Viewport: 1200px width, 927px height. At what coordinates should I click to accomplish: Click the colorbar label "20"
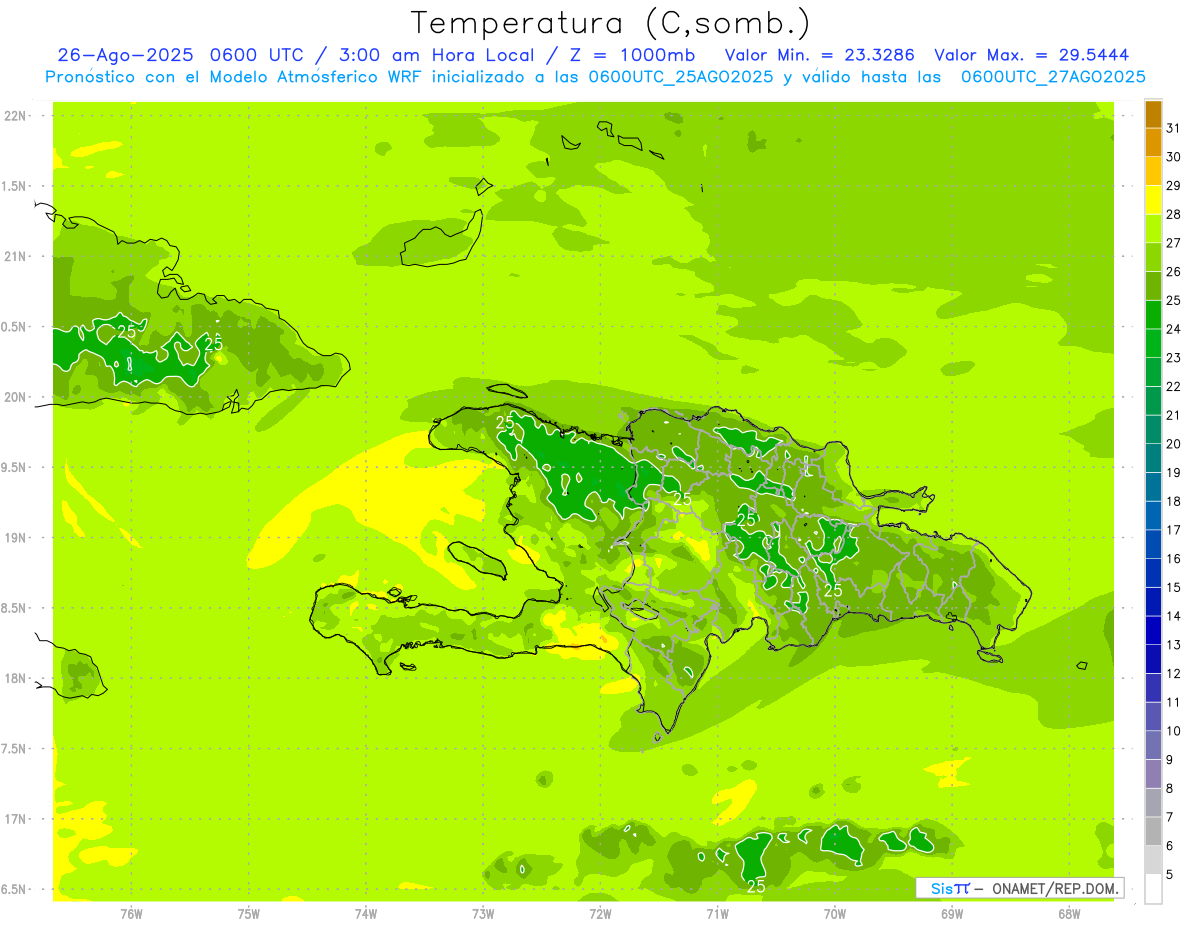(1174, 444)
